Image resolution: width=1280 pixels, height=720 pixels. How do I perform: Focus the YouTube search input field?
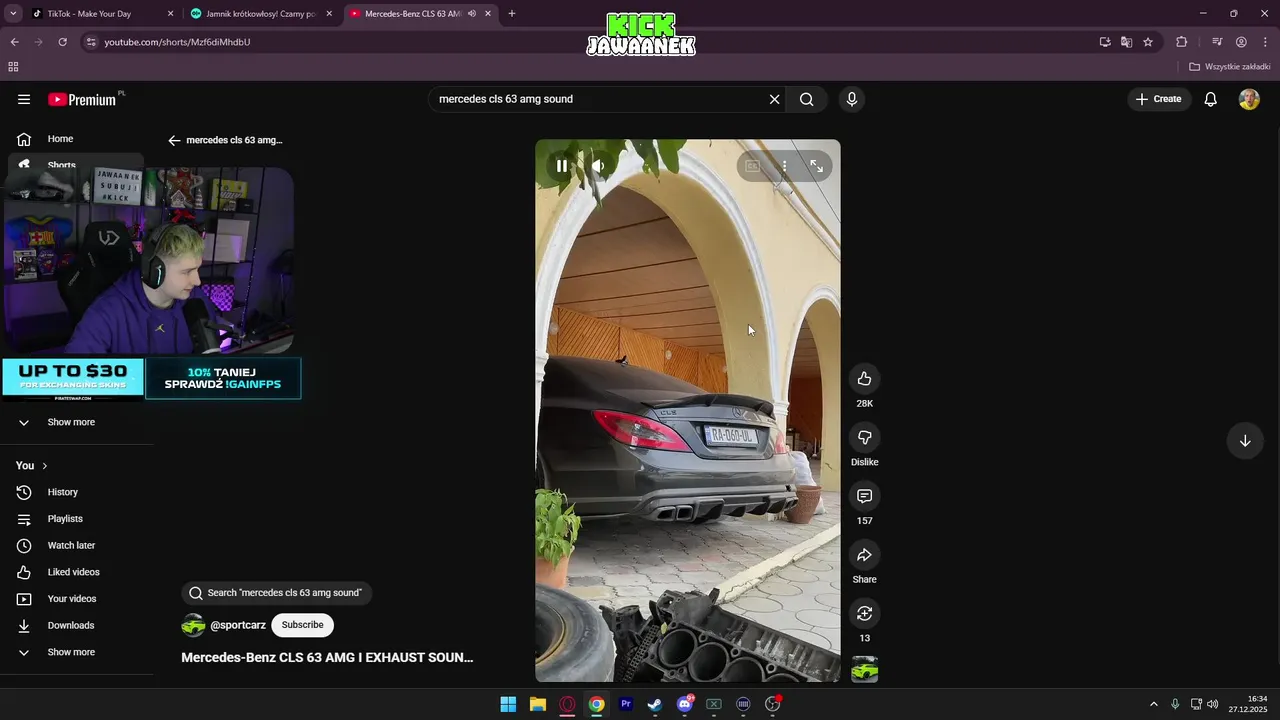tap(600, 99)
